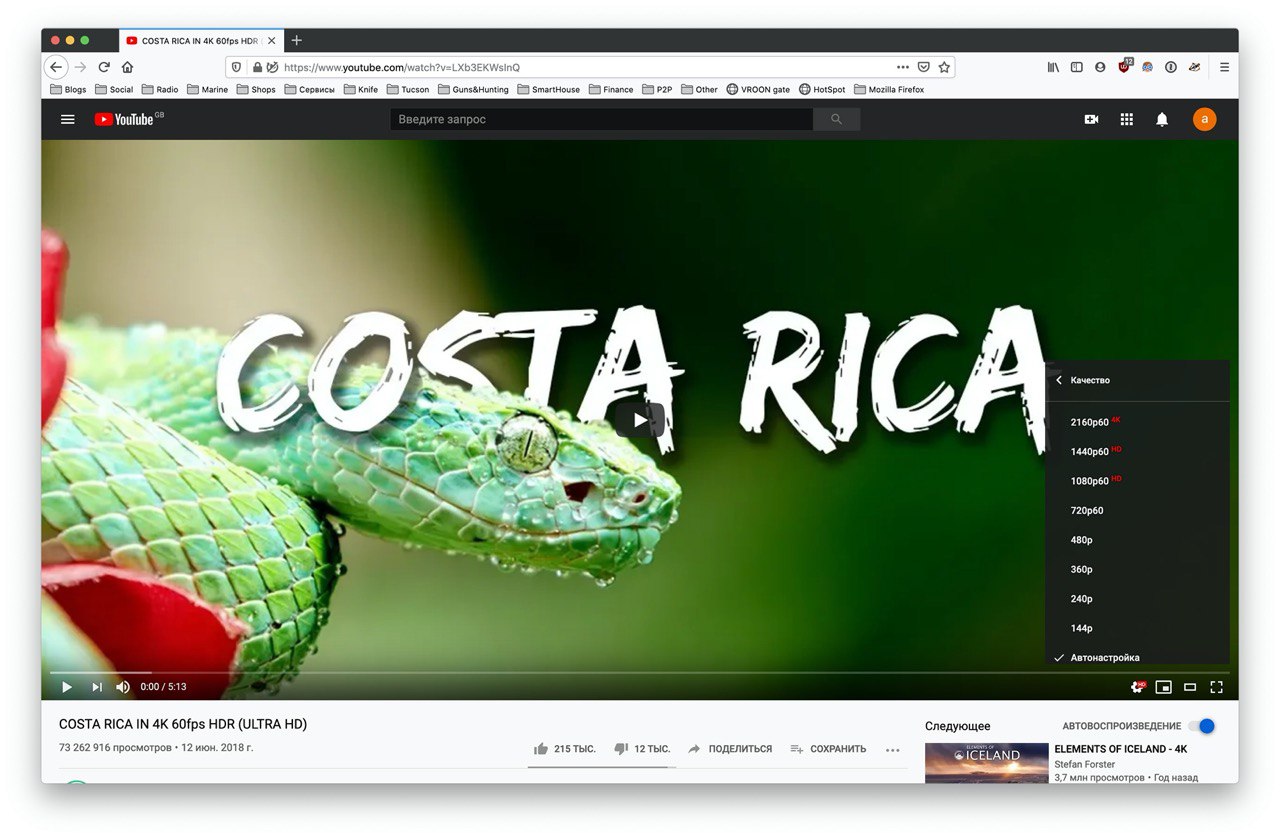Choose 1440p60 HD quality
1280x838 pixels.
point(1137,451)
